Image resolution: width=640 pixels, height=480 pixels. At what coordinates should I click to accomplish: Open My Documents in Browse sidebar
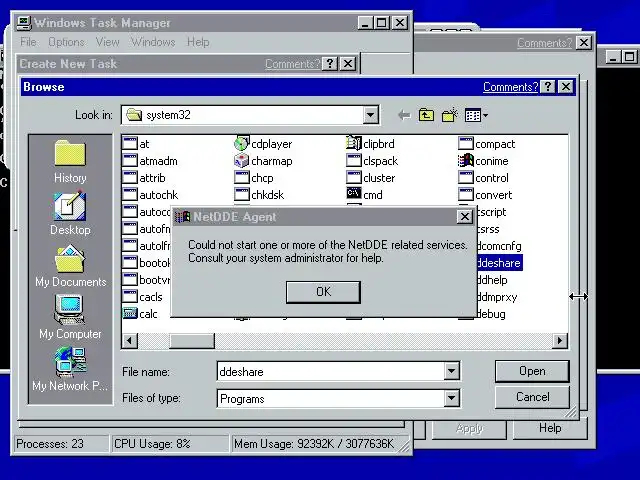pos(70,265)
